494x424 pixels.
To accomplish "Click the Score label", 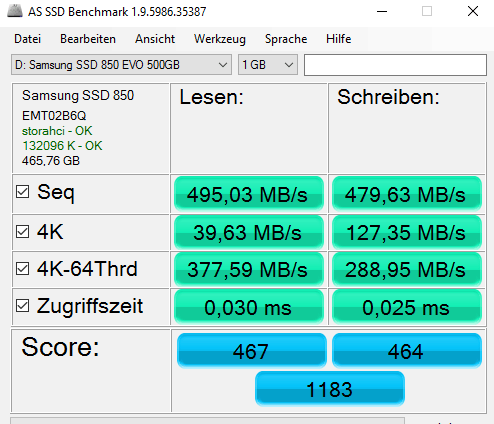I will (60, 347).
